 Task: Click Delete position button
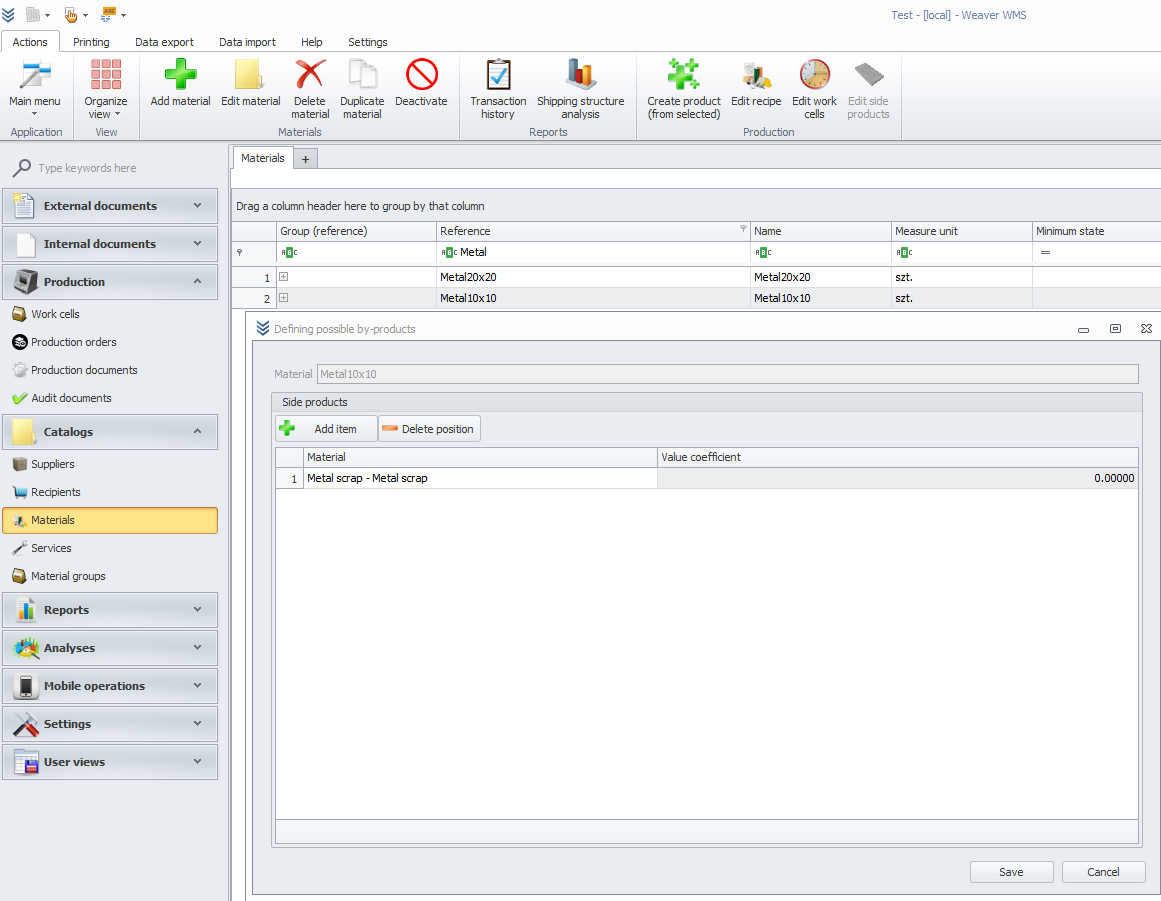429,429
